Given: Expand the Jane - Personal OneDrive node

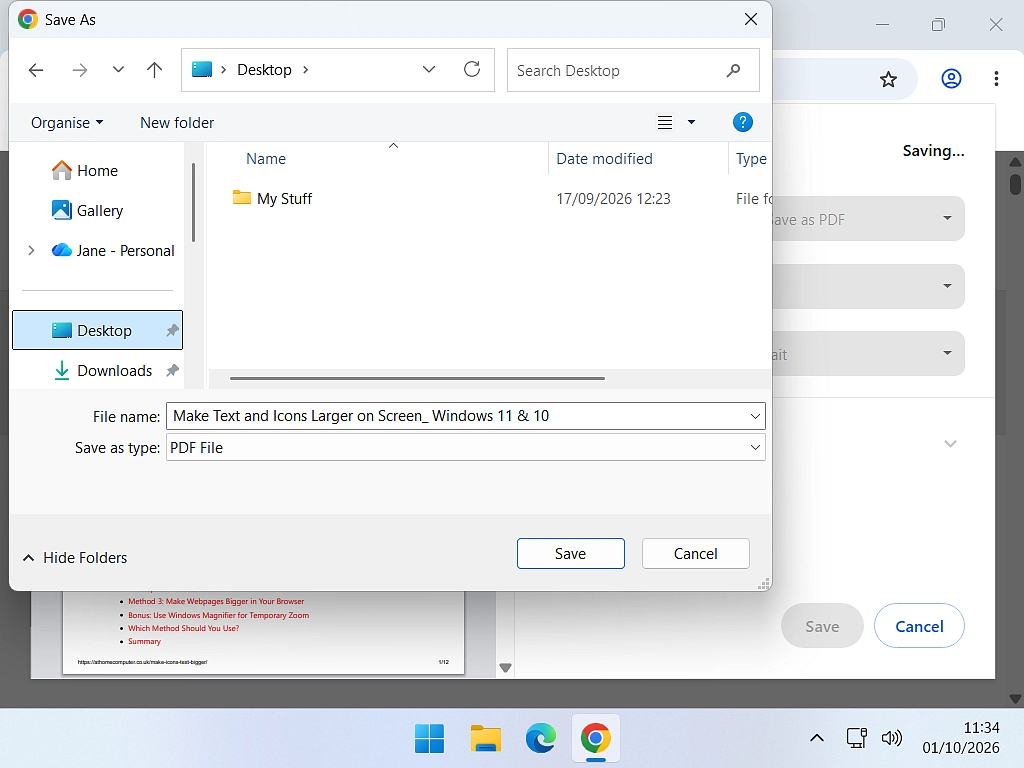Looking at the screenshot, I should pos(31,250).
